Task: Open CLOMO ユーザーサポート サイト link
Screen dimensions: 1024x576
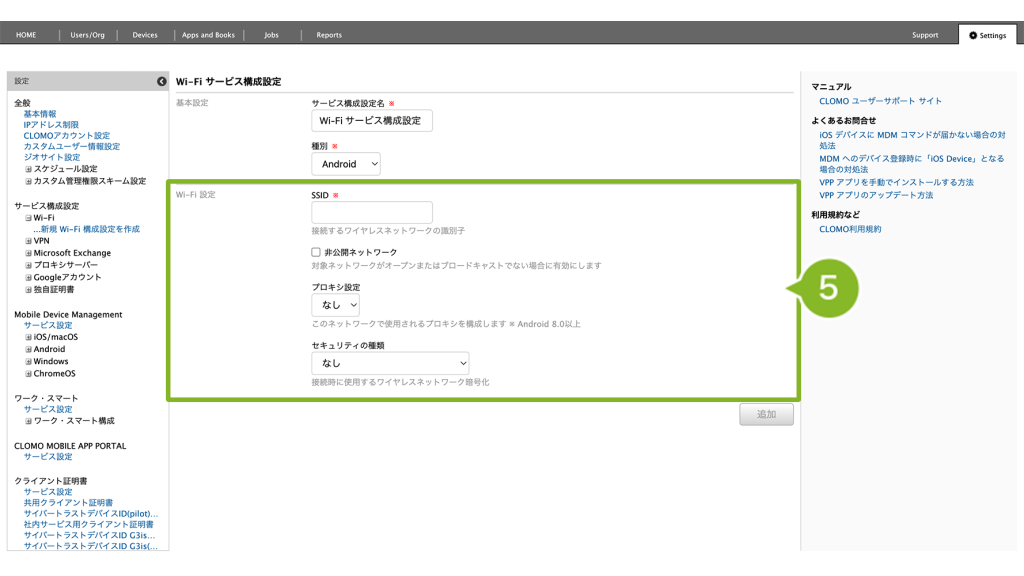Action: [x=880, y=101]
